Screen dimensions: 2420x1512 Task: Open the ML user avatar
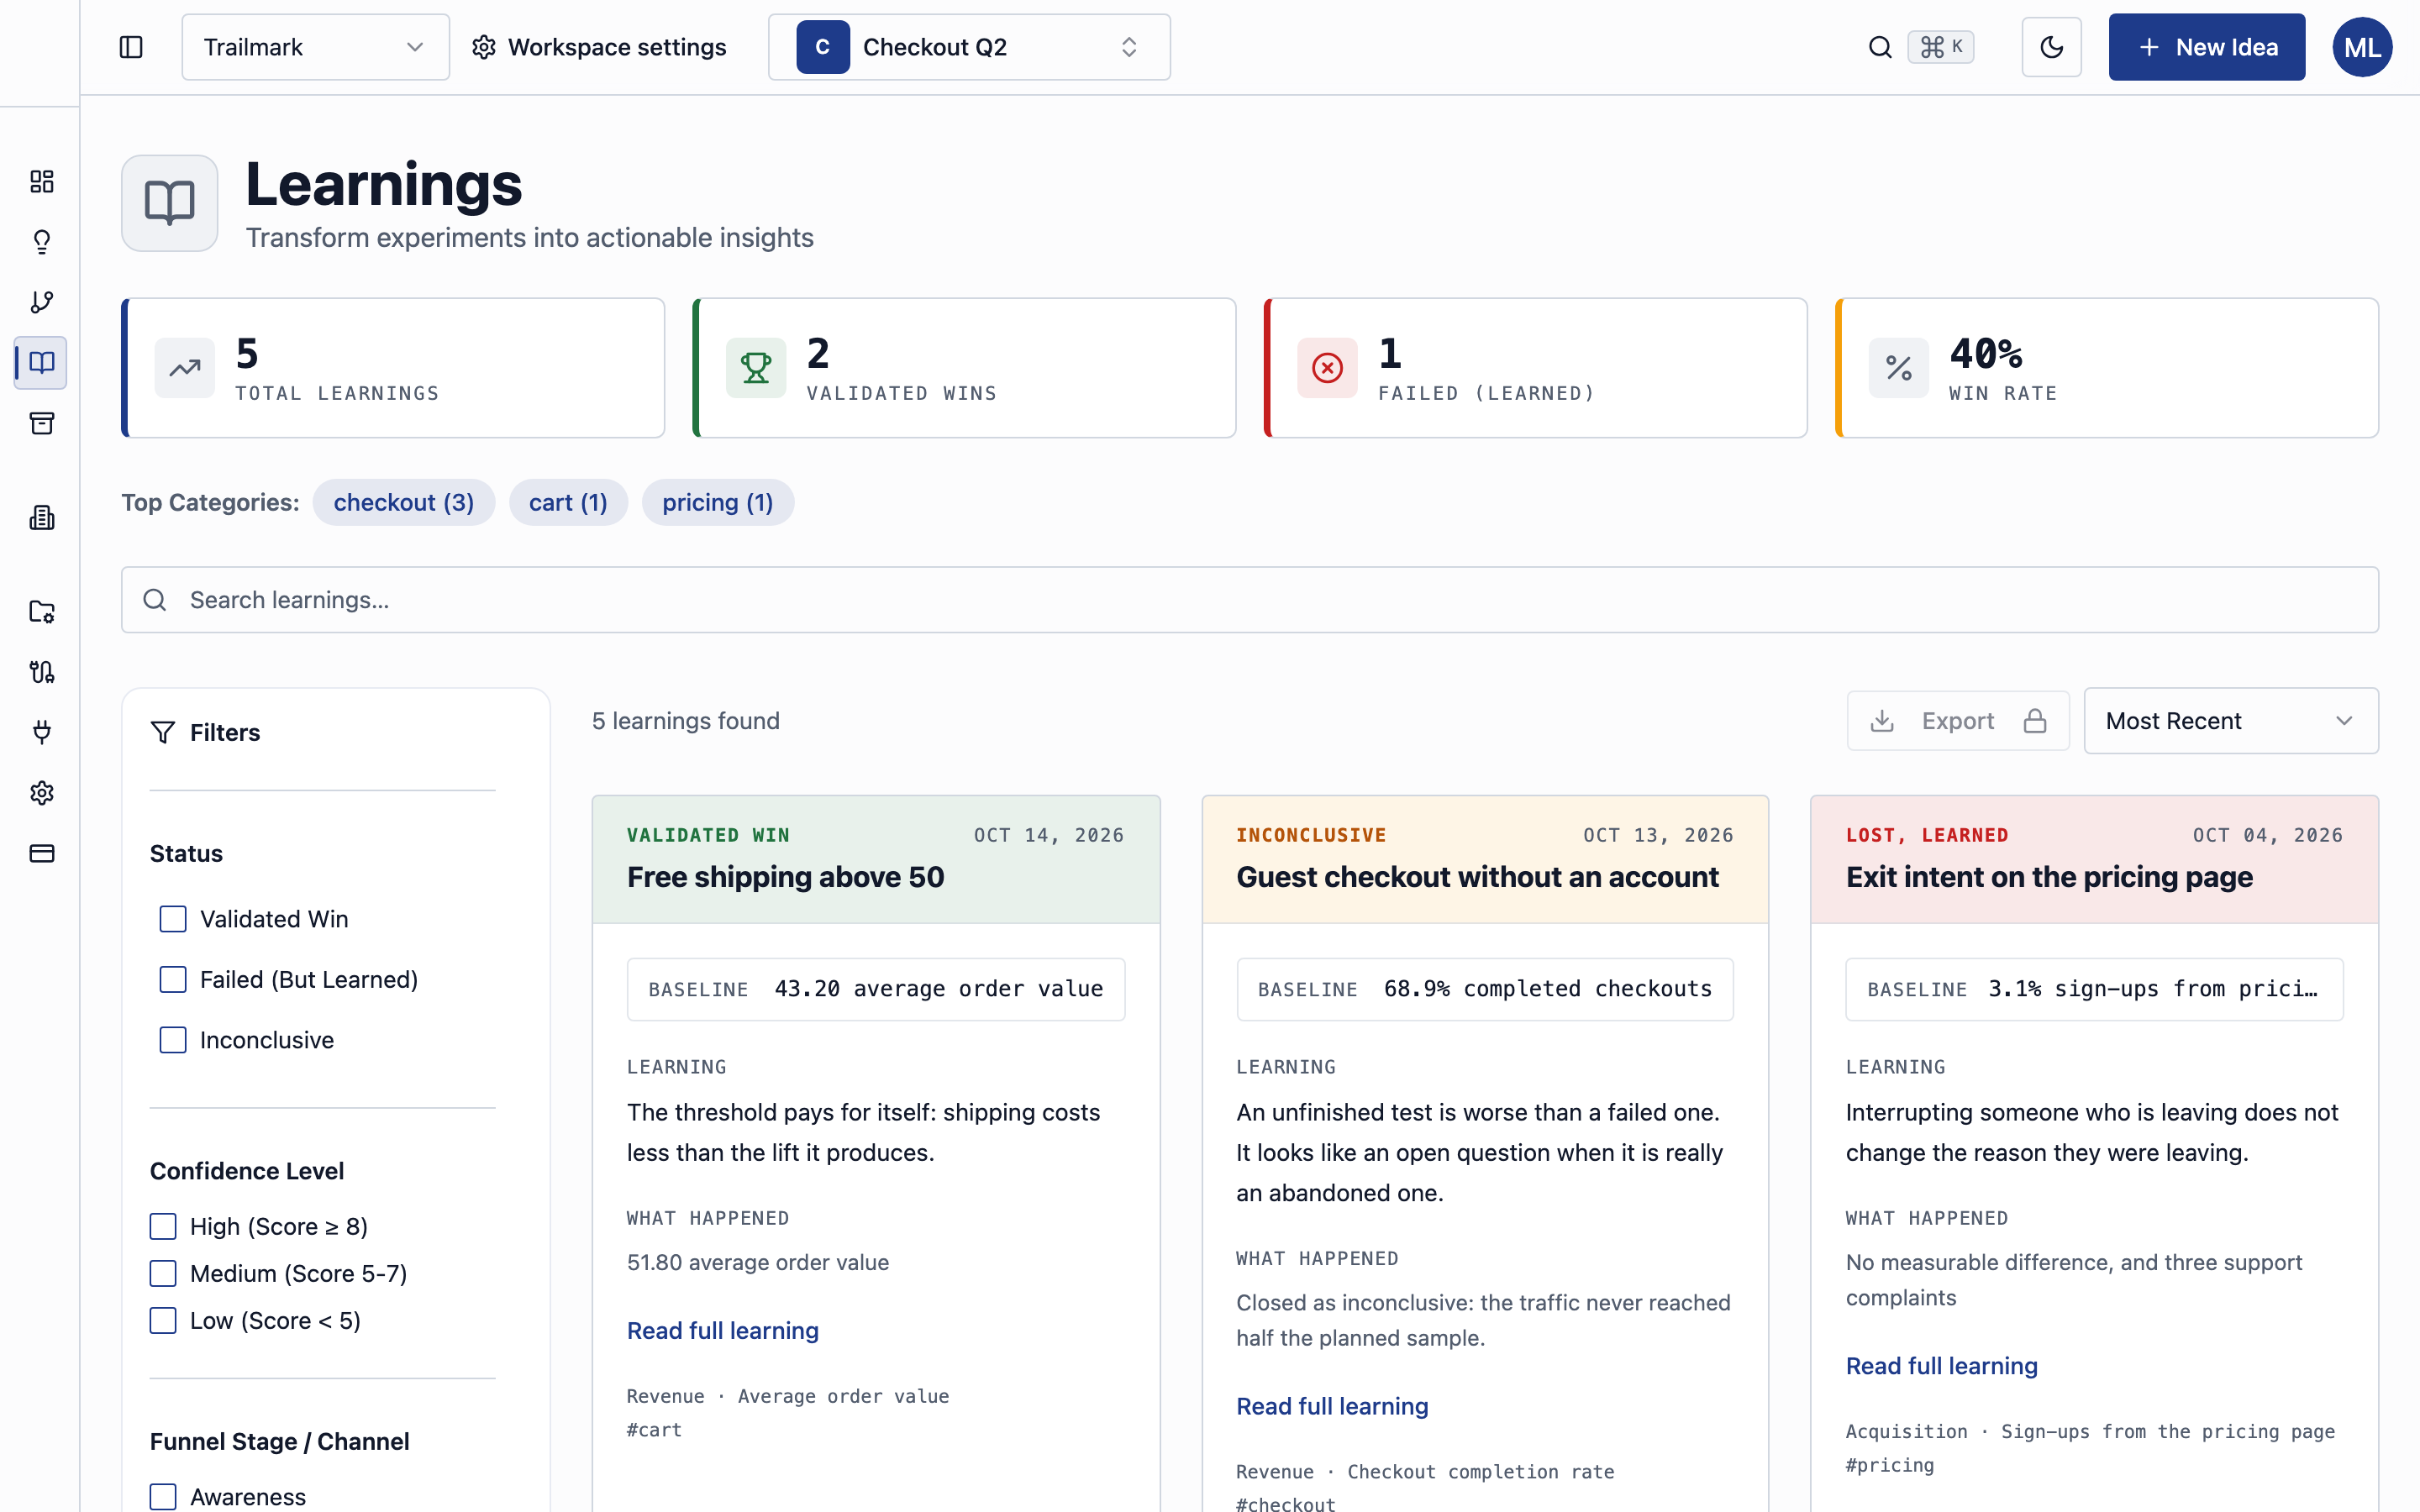click(2361, 47)
